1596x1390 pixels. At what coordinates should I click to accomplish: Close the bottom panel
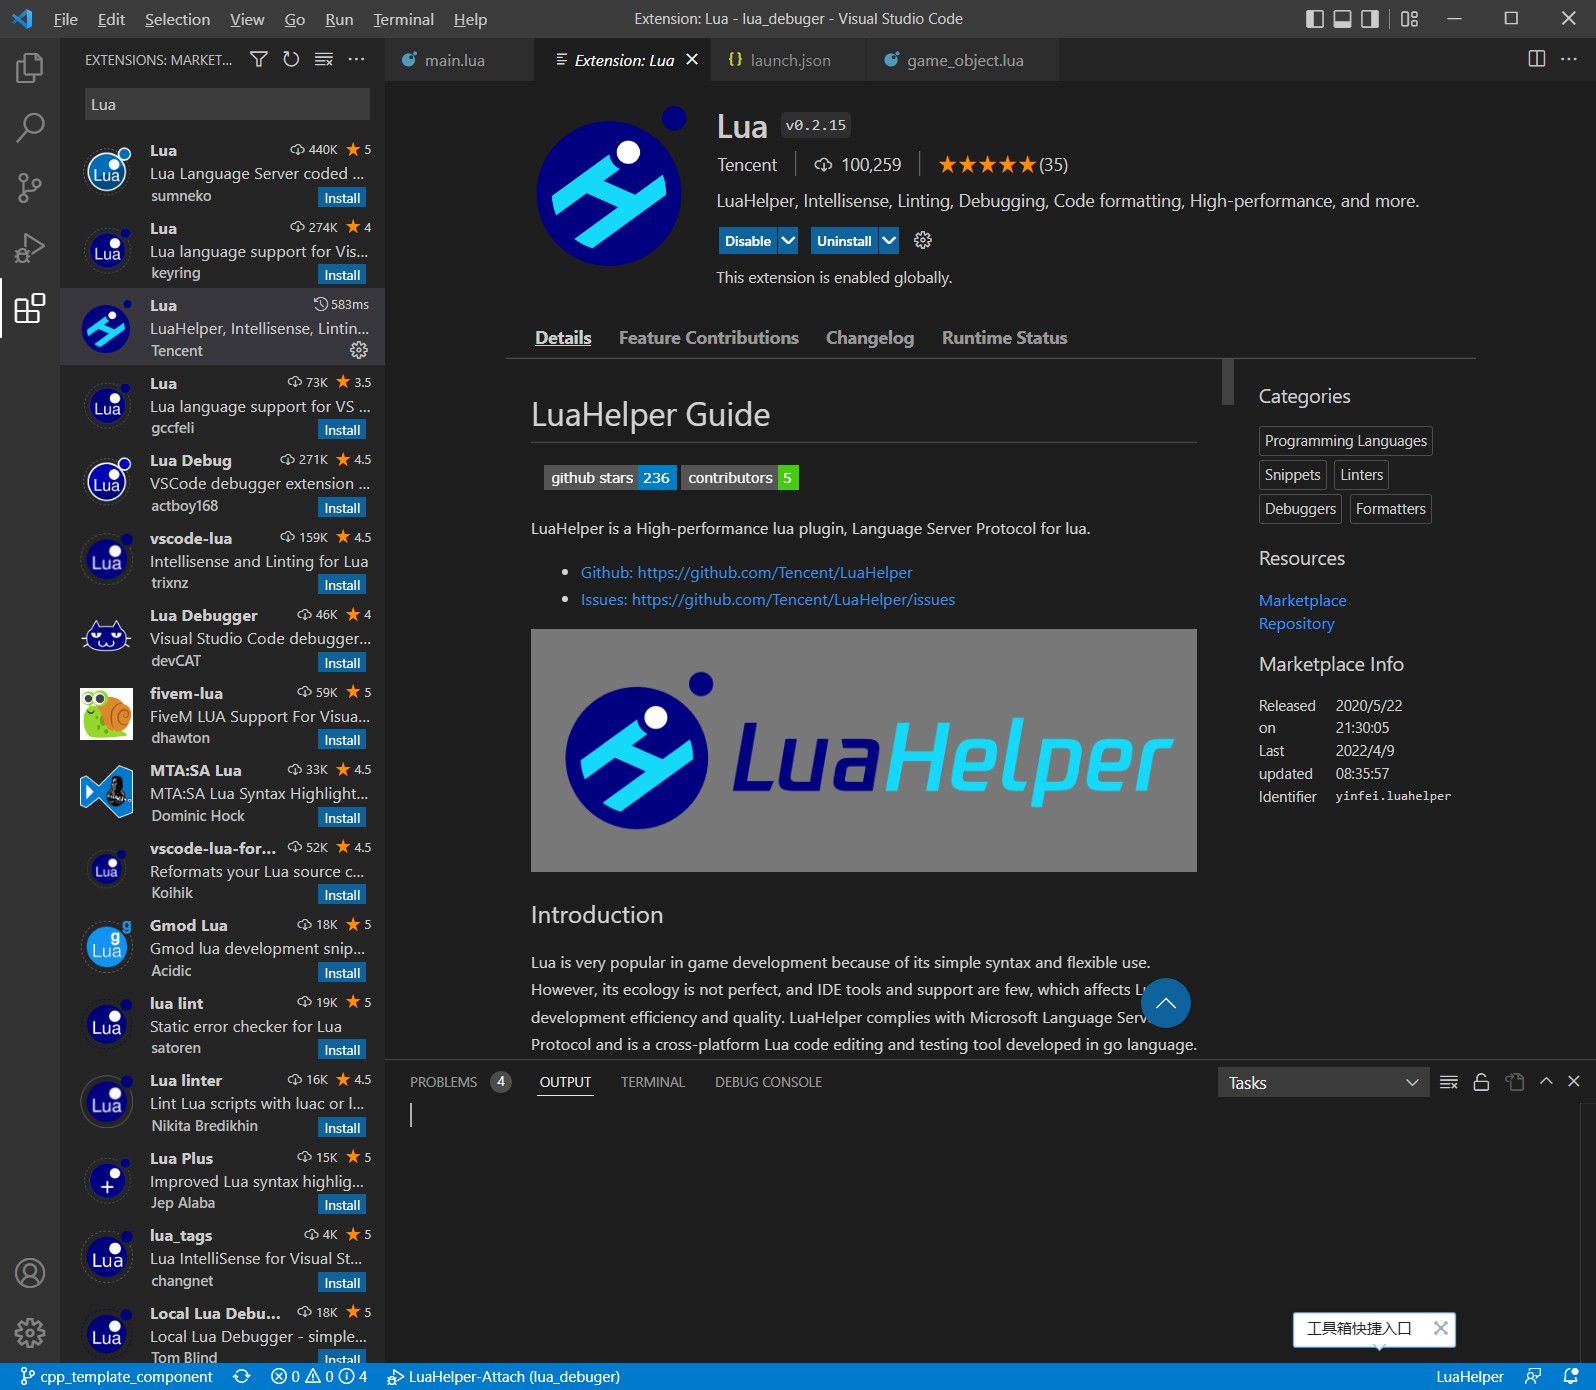(x=1574, y=1081)
